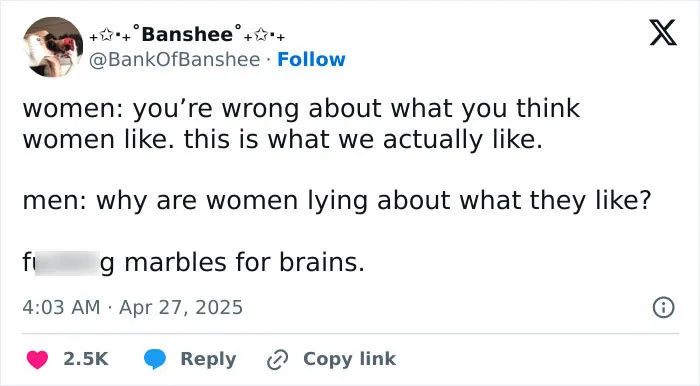700x386 pixels.
Task: Open the X logo link
Action: [663, 32]
